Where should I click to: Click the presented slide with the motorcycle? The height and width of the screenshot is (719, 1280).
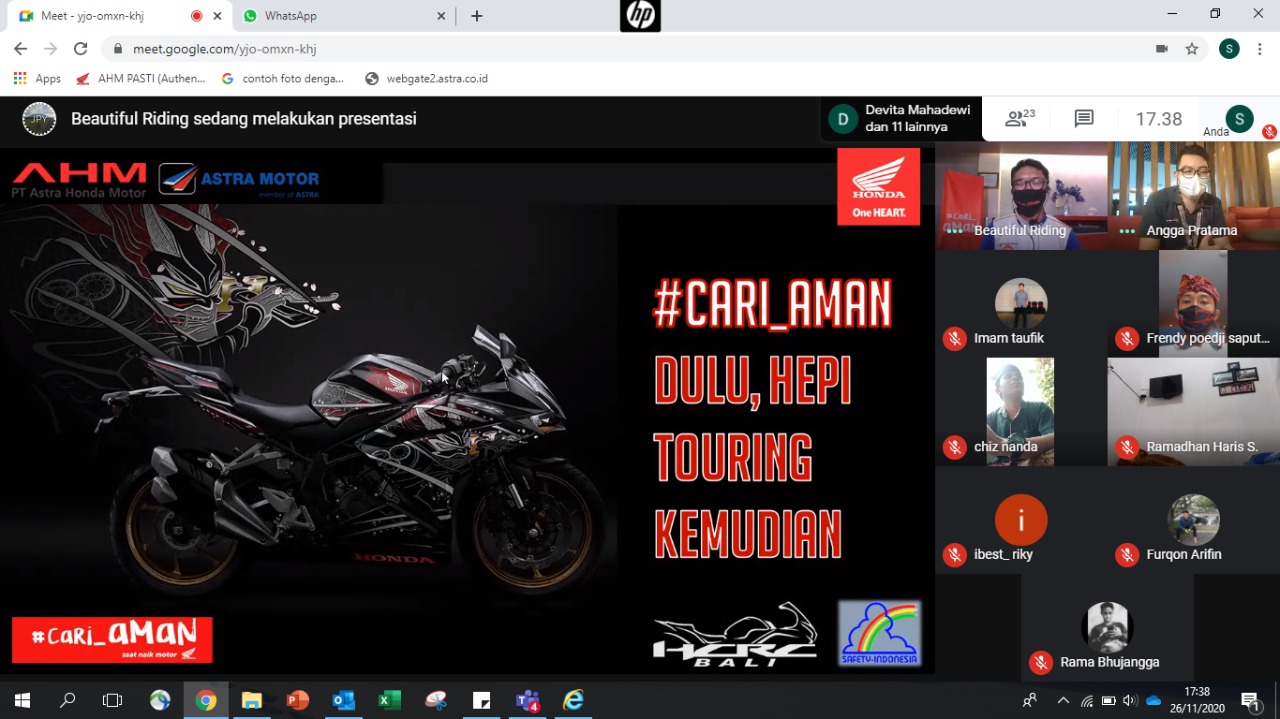tap(467, 410)
